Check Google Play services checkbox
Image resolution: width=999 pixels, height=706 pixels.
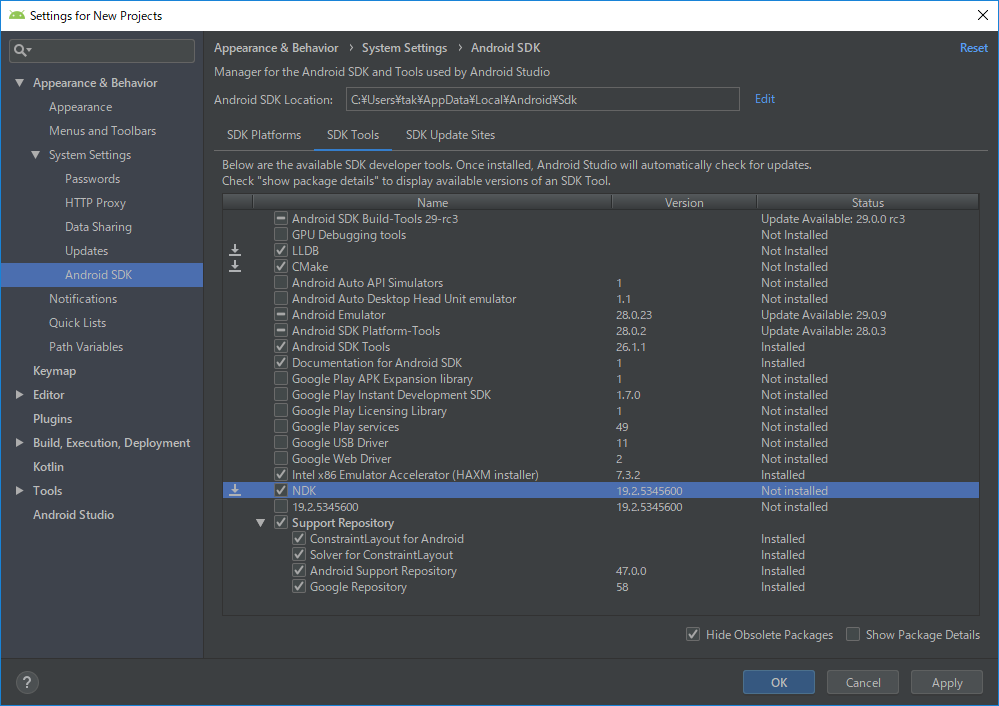point(281,426)
